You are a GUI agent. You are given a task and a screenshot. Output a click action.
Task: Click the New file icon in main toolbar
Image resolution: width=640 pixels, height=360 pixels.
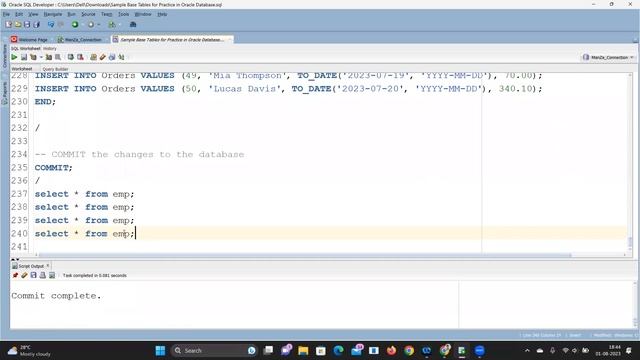tap(9, 24)
